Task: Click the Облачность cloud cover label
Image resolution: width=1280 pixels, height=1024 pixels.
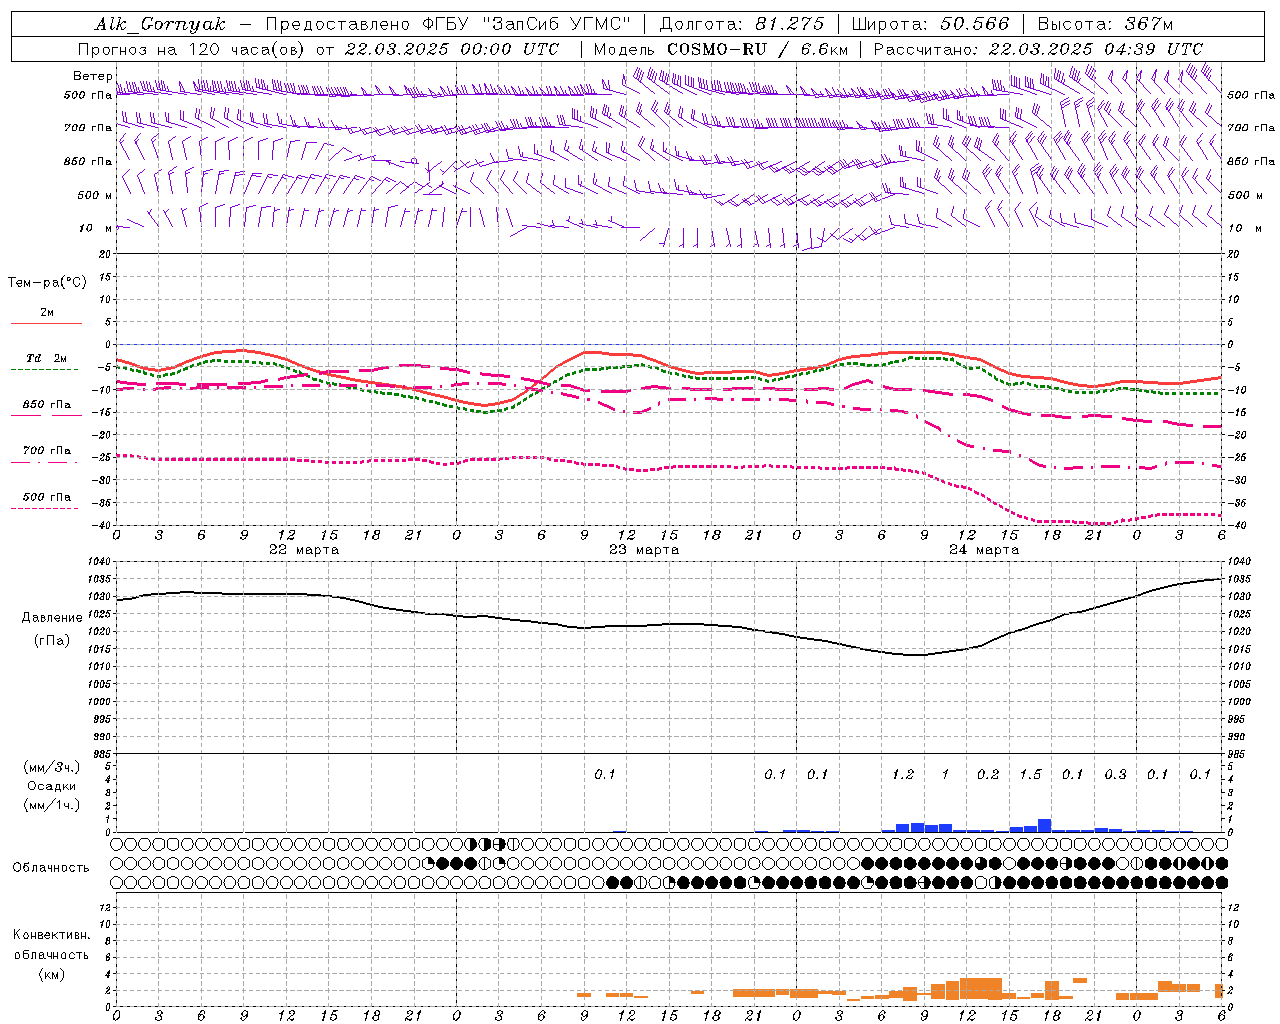Action: (51, 867)
